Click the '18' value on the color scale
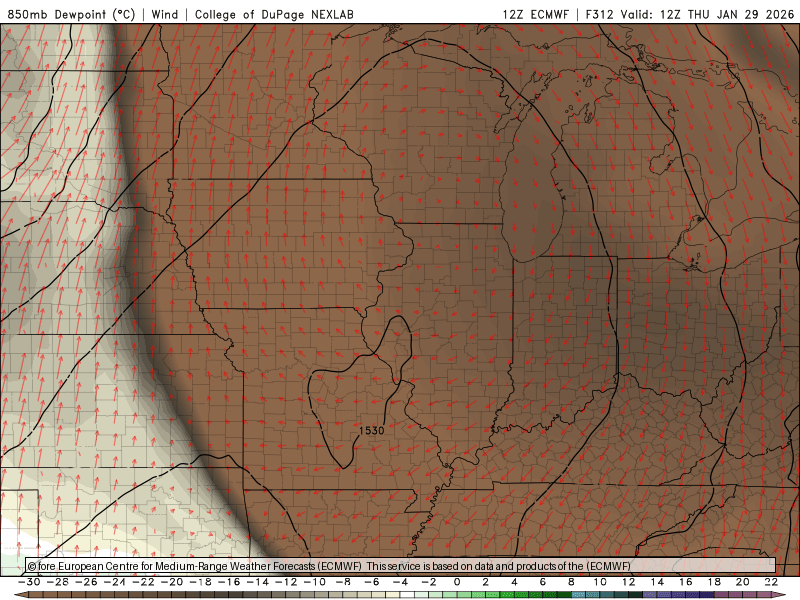This screenshot has height=600, width=800. point(714,582)
